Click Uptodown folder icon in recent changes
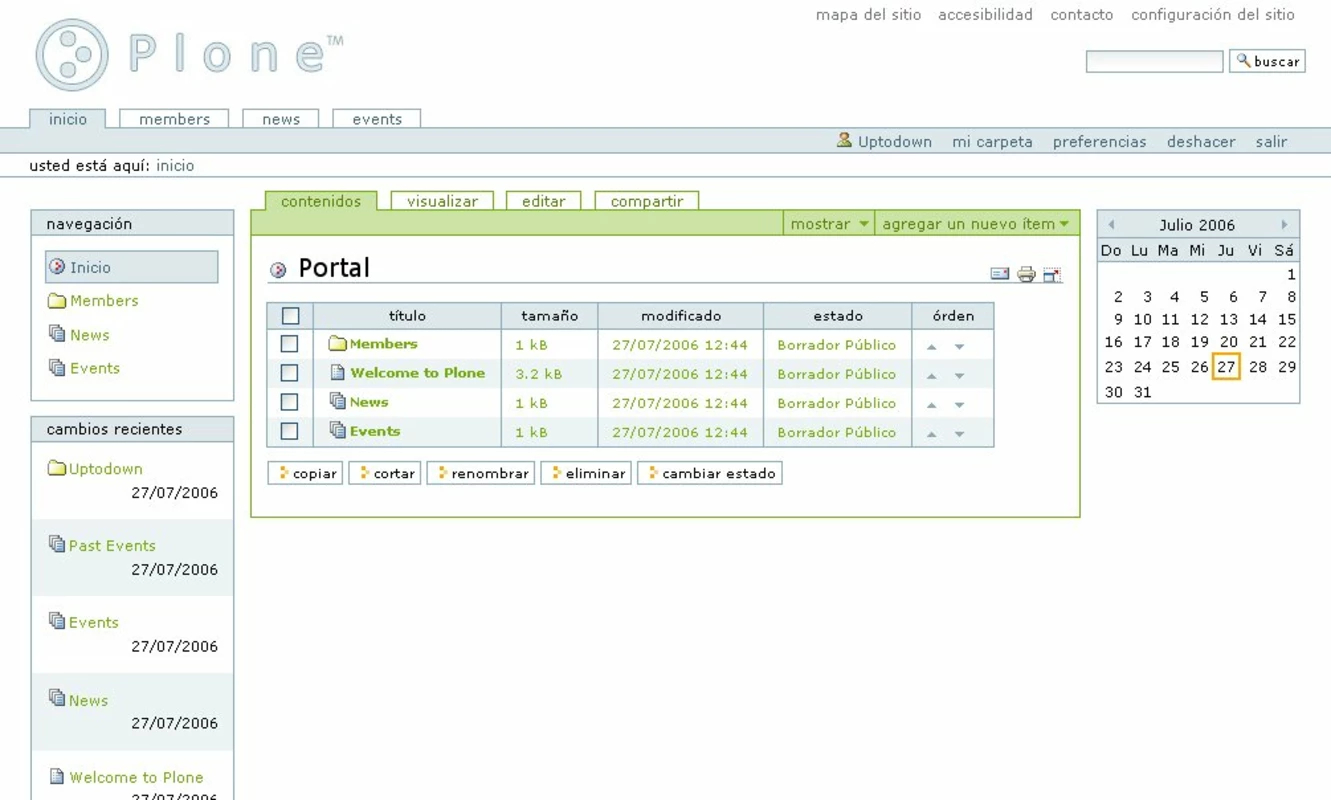 (57, 468)
